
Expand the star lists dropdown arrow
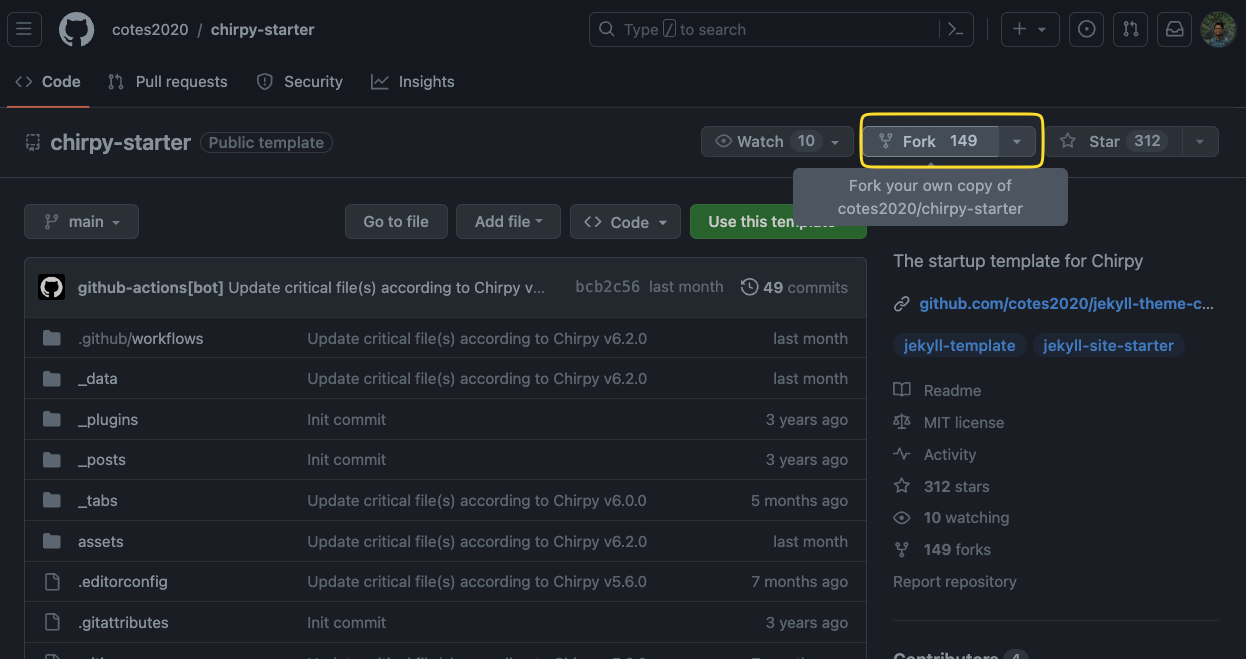click(x=1200, y=142)
